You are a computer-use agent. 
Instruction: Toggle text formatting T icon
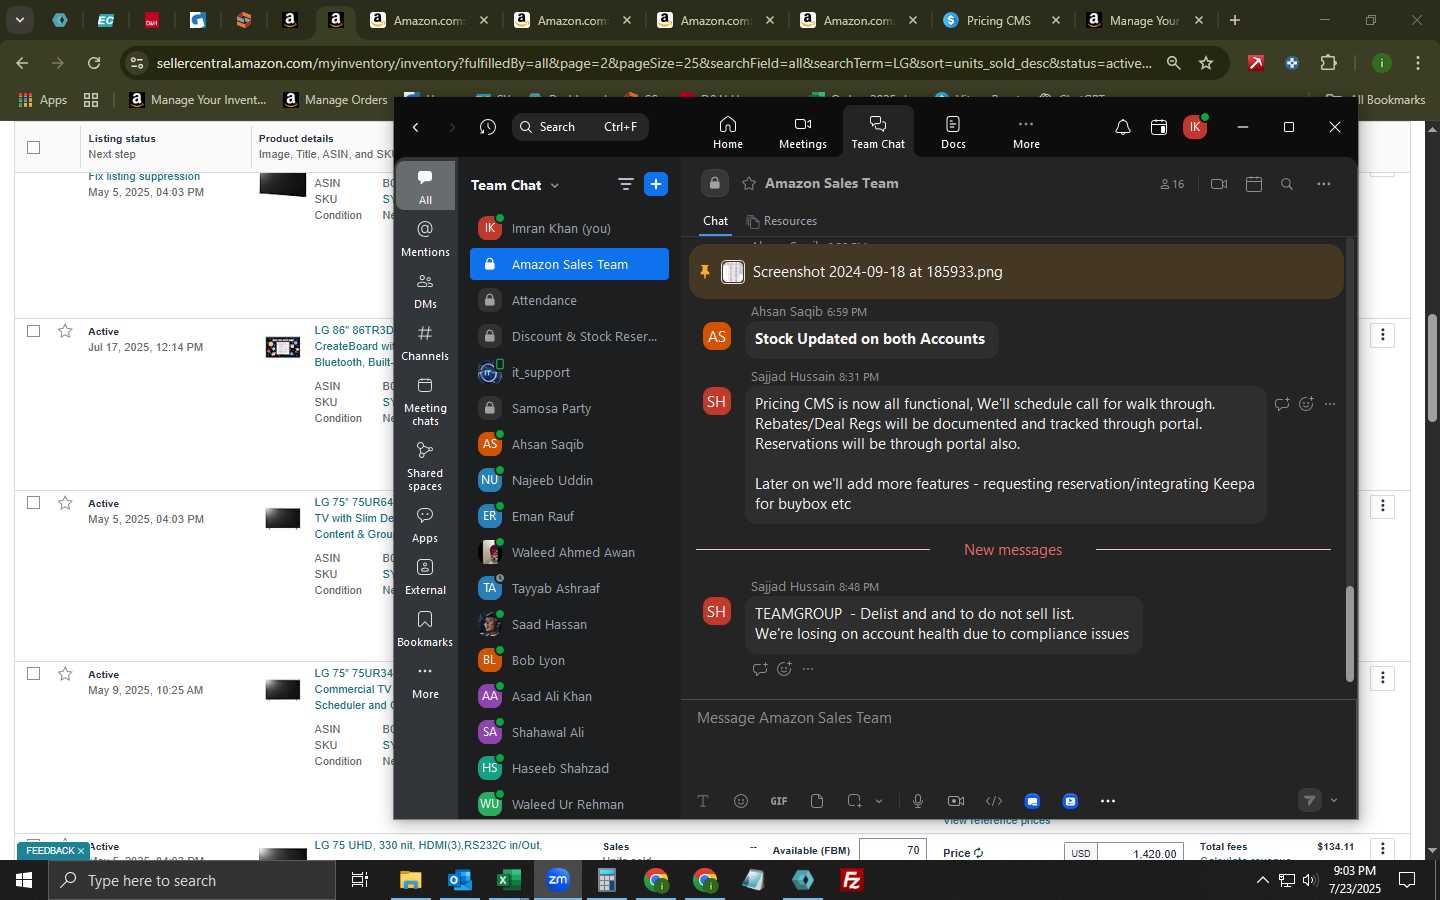point(703,801)
